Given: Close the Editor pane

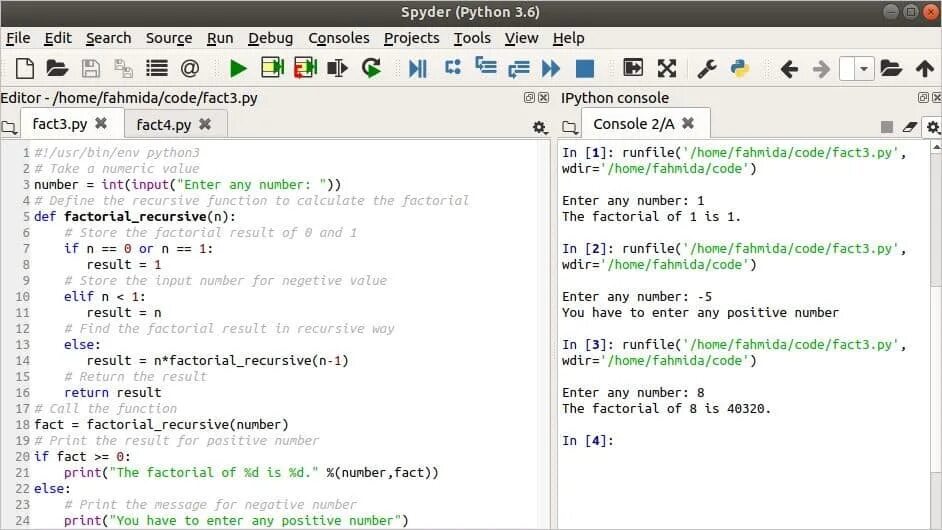Looking at the screenshot, I should 544,97.
